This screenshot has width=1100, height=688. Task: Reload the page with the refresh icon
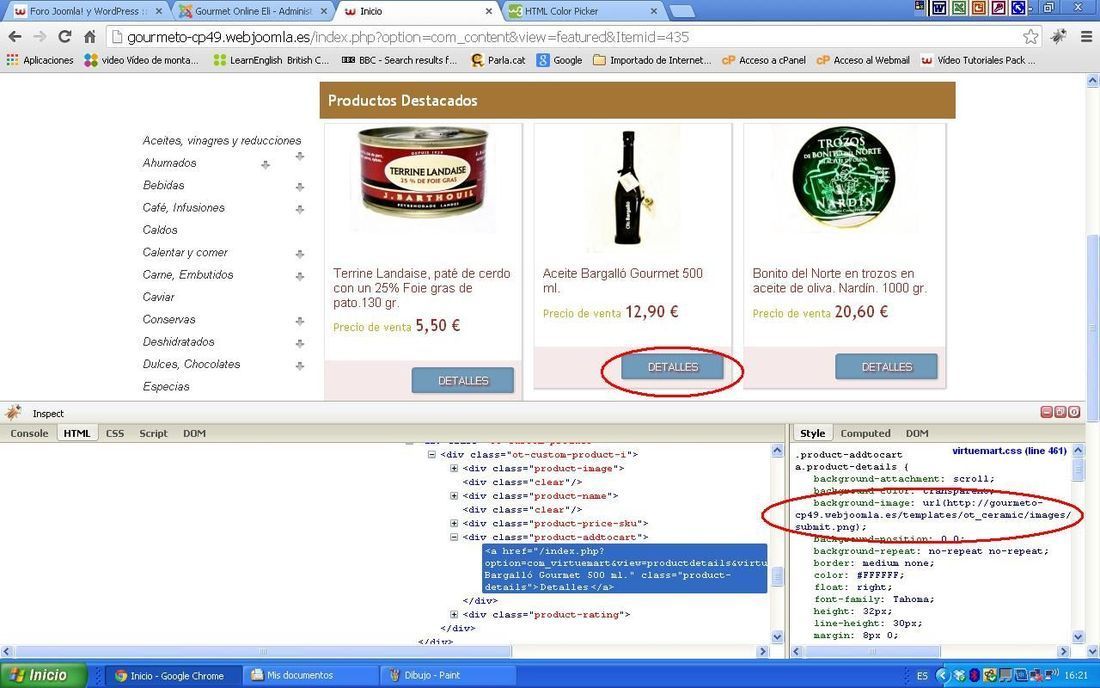pos(65,36)
